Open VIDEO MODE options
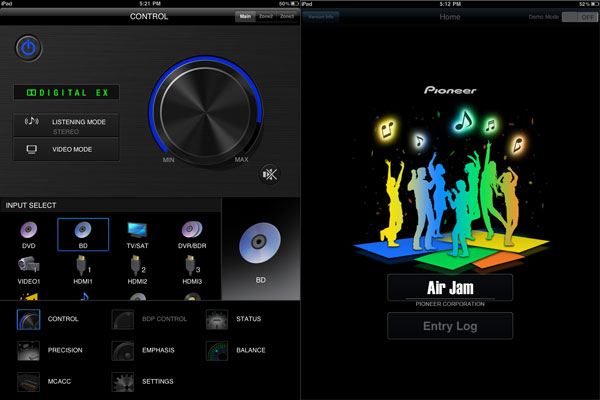 click(66, 149)
